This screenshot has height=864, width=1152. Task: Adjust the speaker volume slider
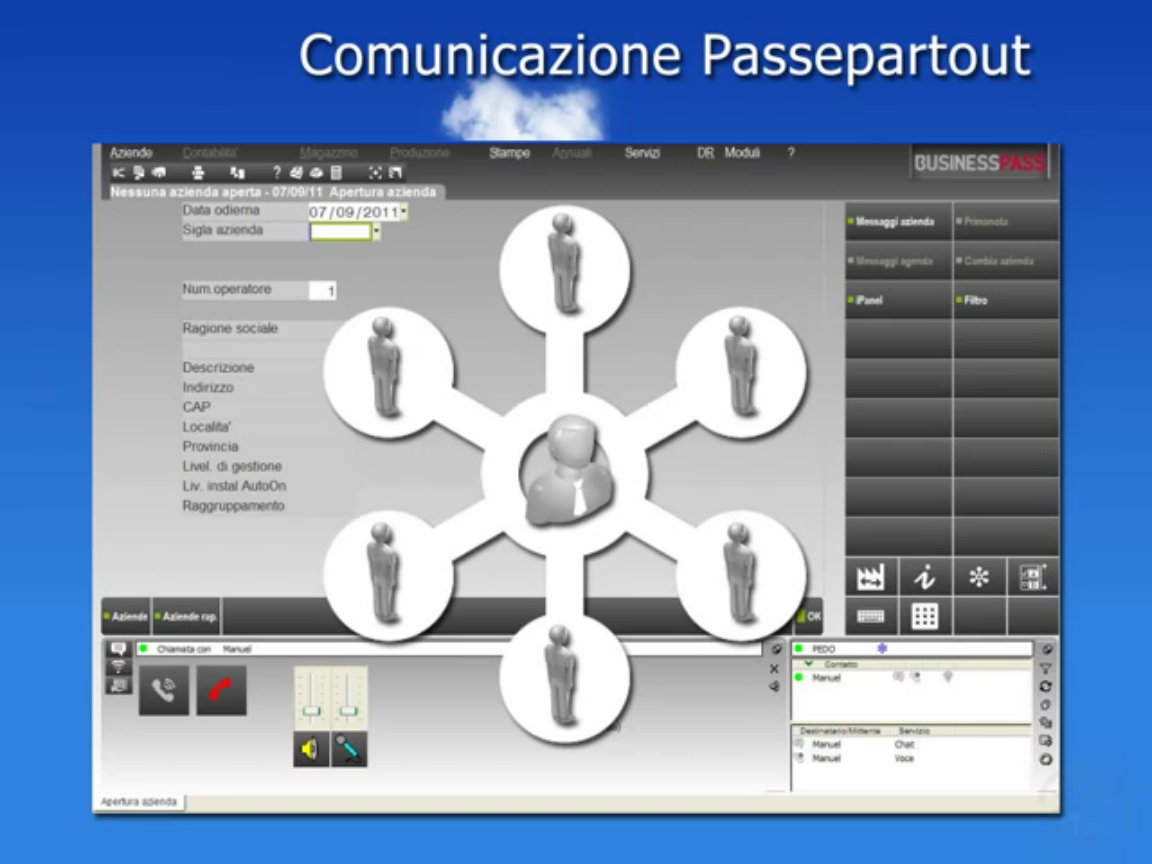coord(311,711)
